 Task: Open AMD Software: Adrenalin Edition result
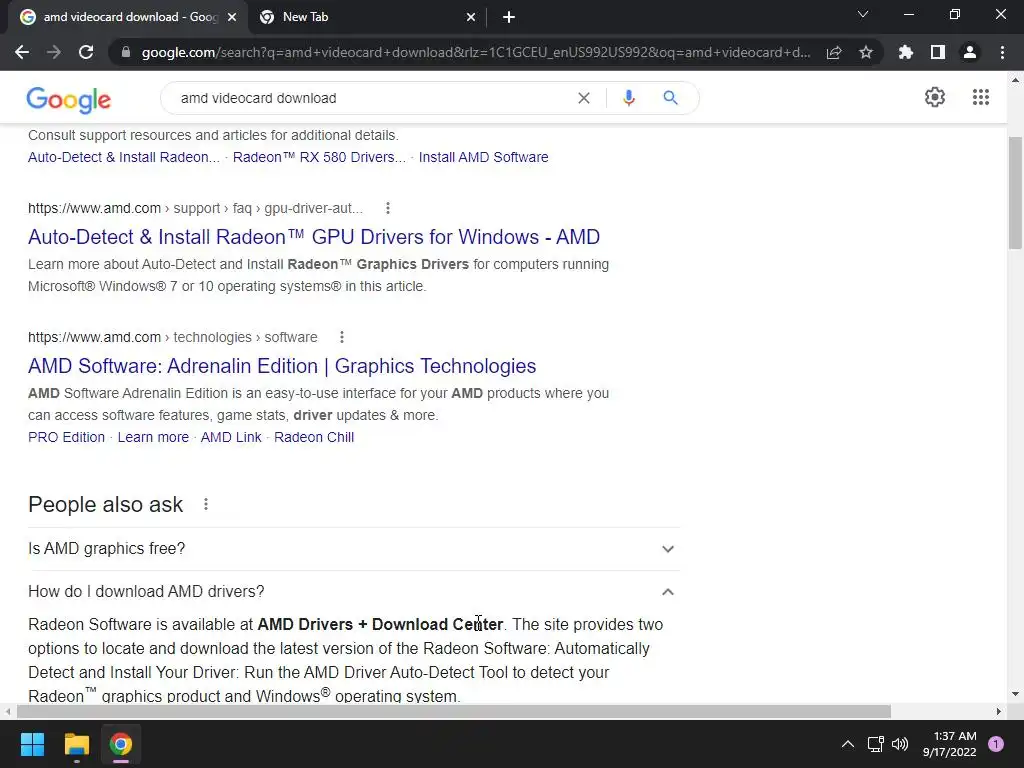282,366
